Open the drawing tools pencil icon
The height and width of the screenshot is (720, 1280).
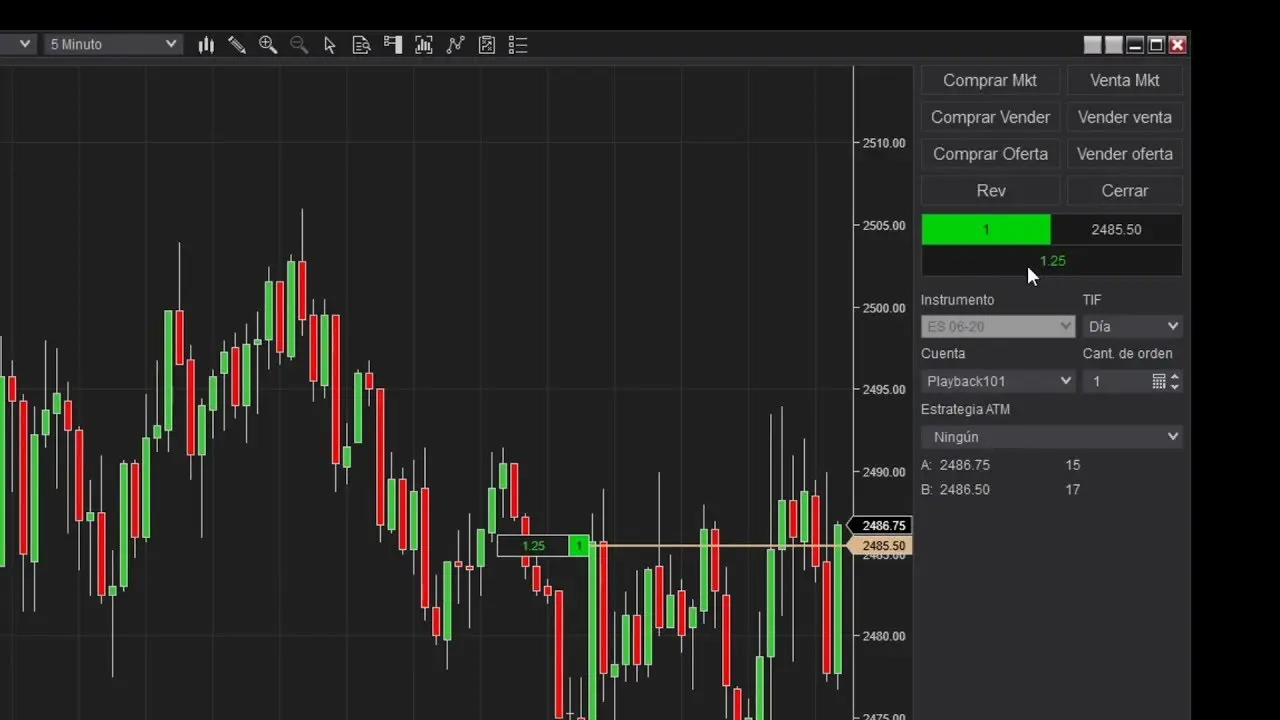point(237,45)
